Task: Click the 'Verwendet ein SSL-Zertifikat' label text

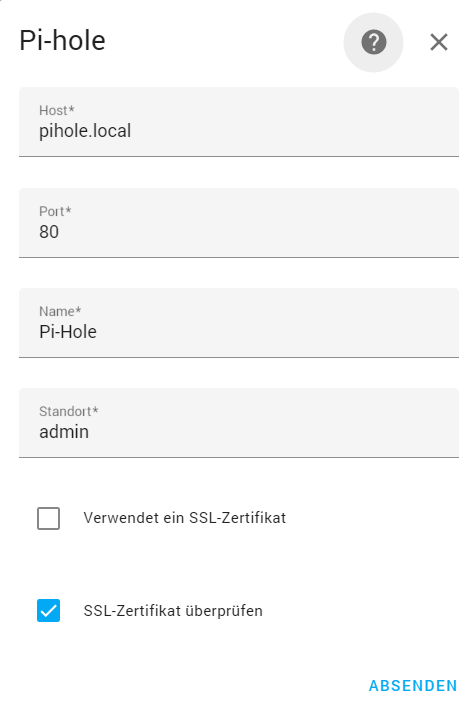Action: (184, 518)
